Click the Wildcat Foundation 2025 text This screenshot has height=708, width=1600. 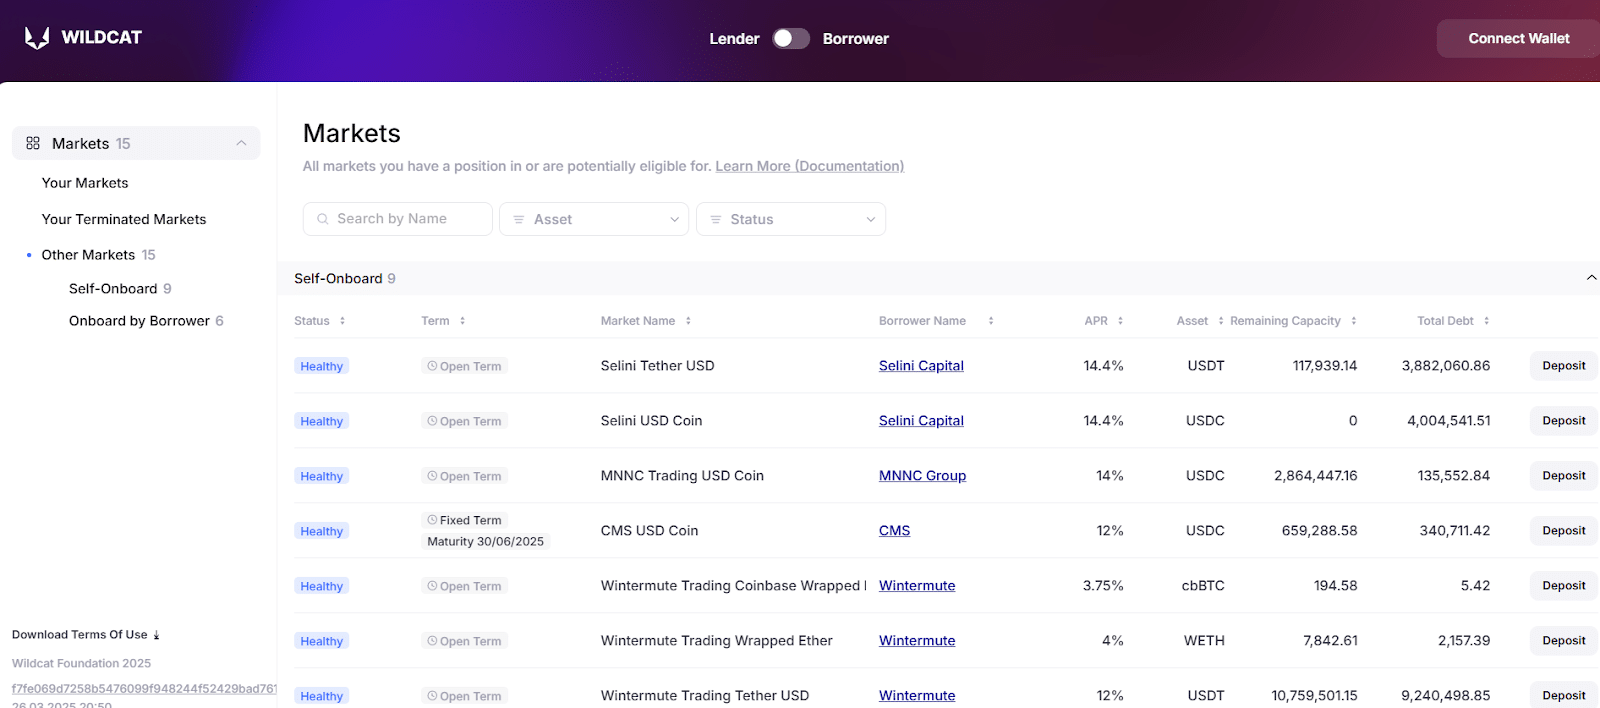[x=81, y=663]
